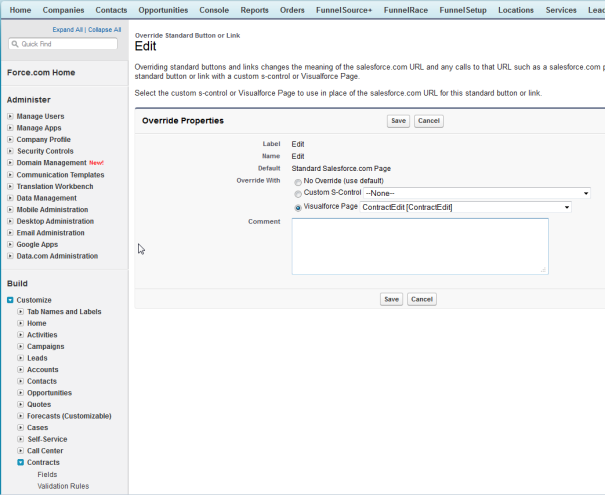605x495 pixels.
Task: Open the Contacts tab in top navigation
Action: pos(111,10)
